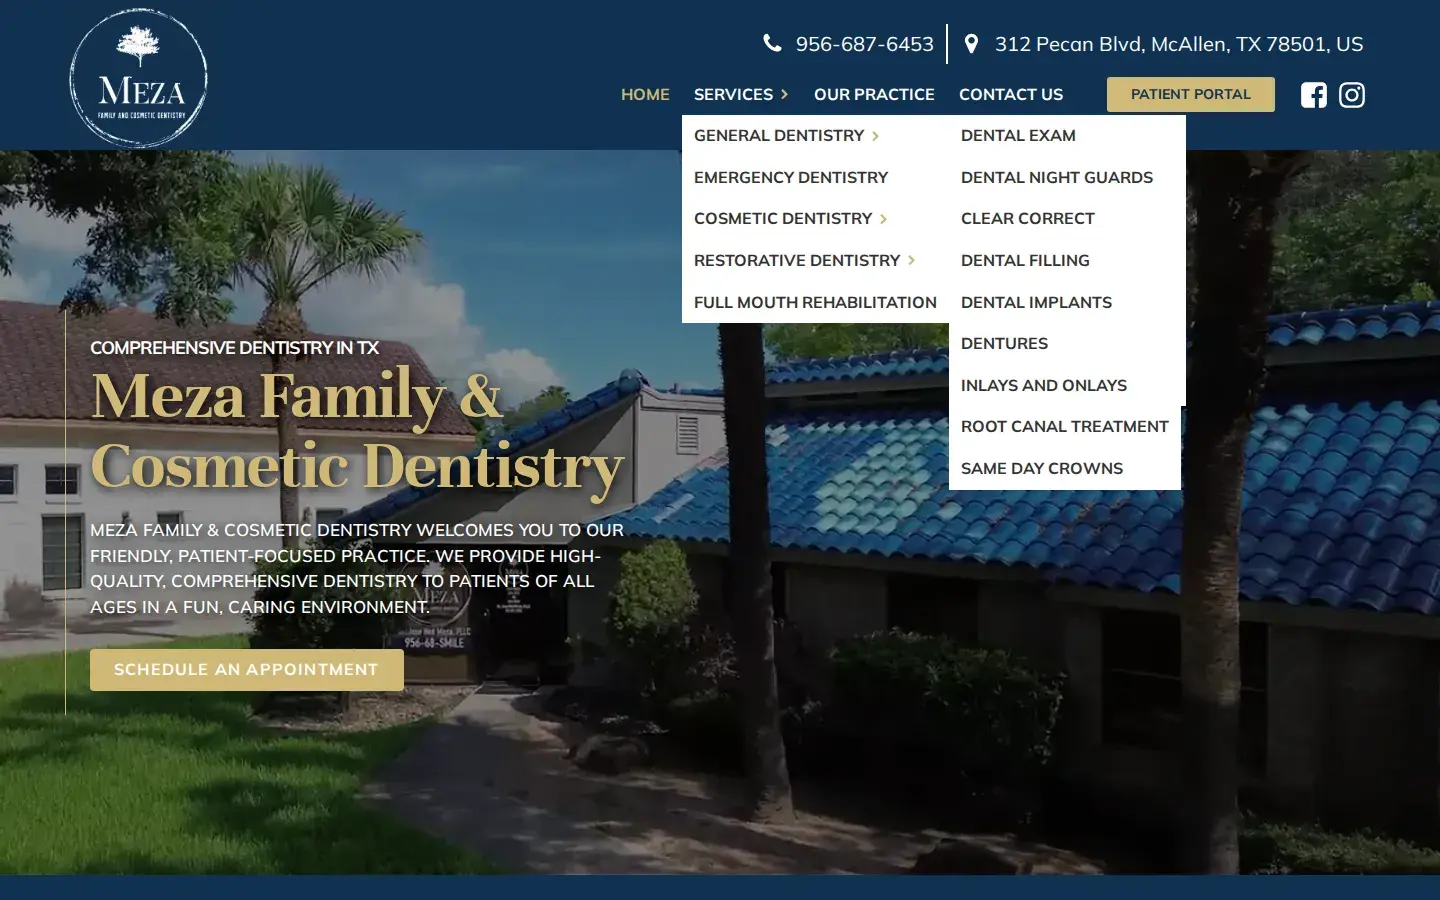Screen dimensions: 1440x900
Task: Open Inlays and Onlays submenu item
Action: click(1043, 385)
